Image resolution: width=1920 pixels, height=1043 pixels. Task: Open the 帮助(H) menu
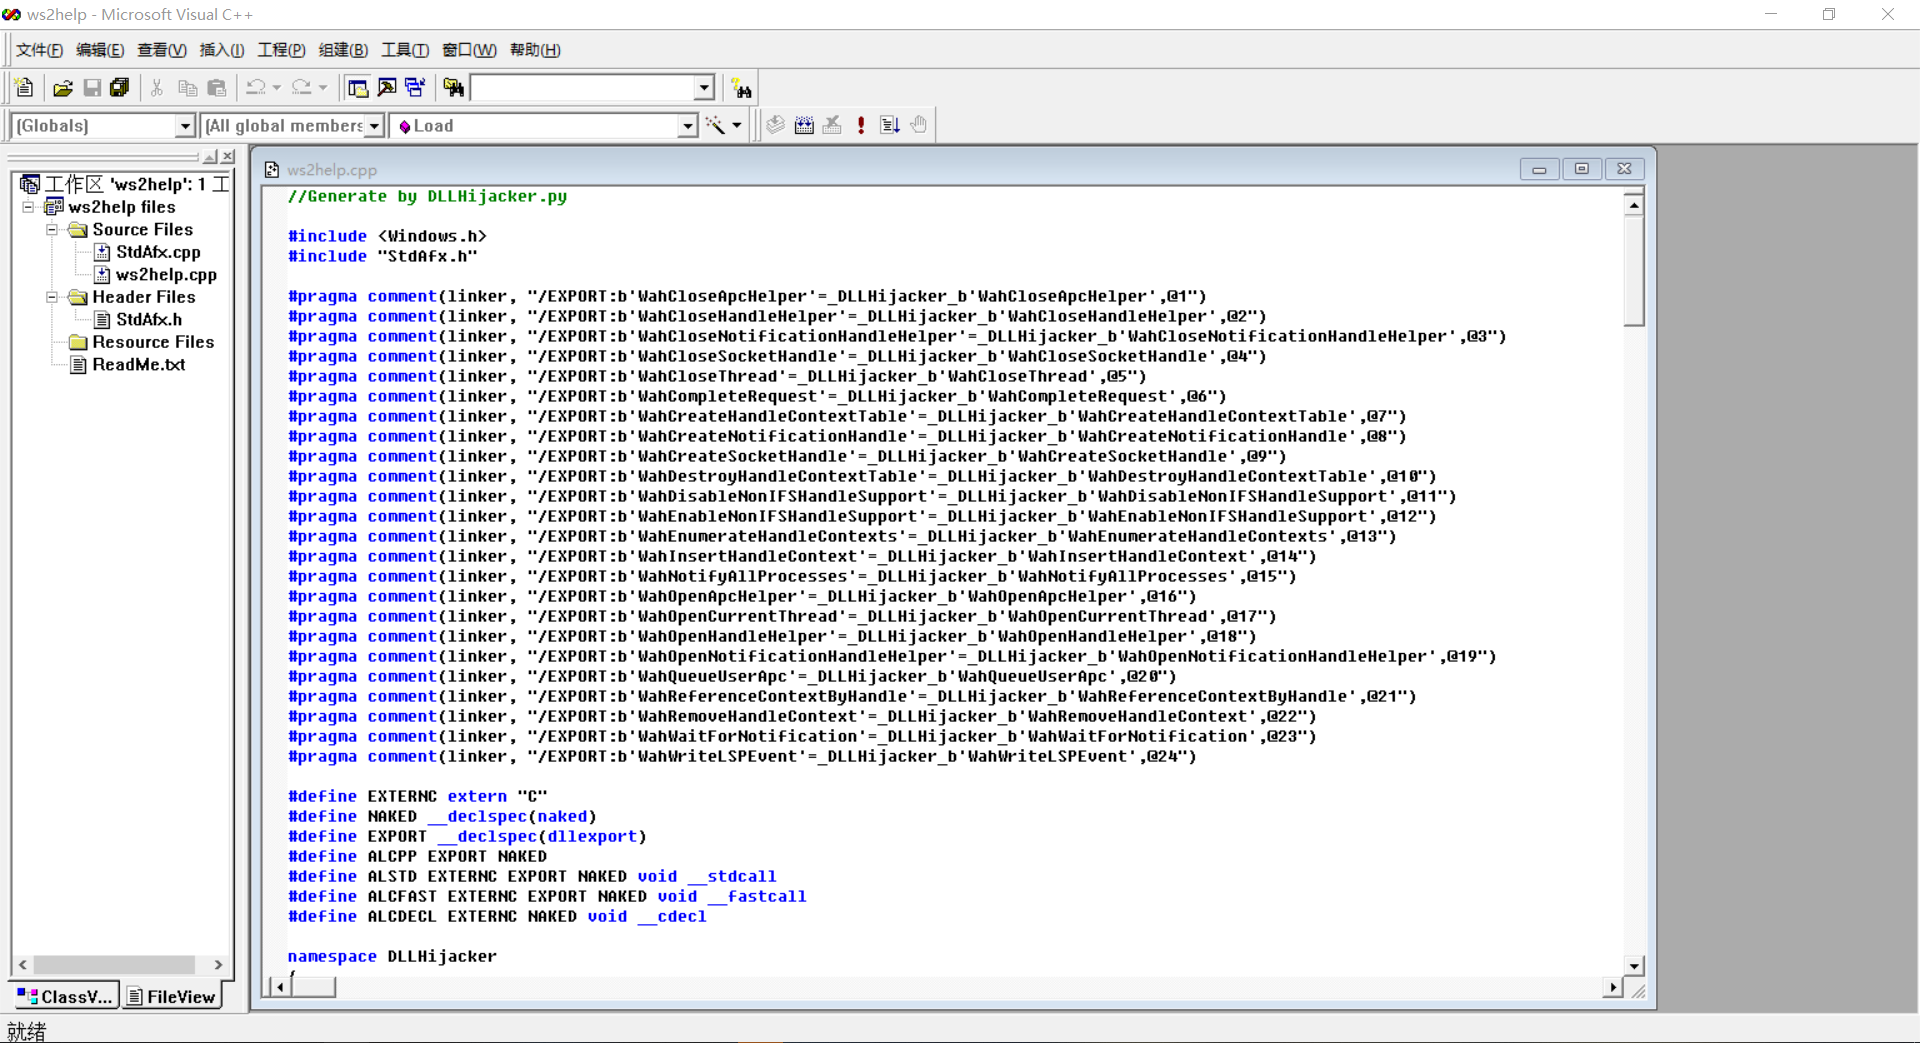tap(535, 50)
